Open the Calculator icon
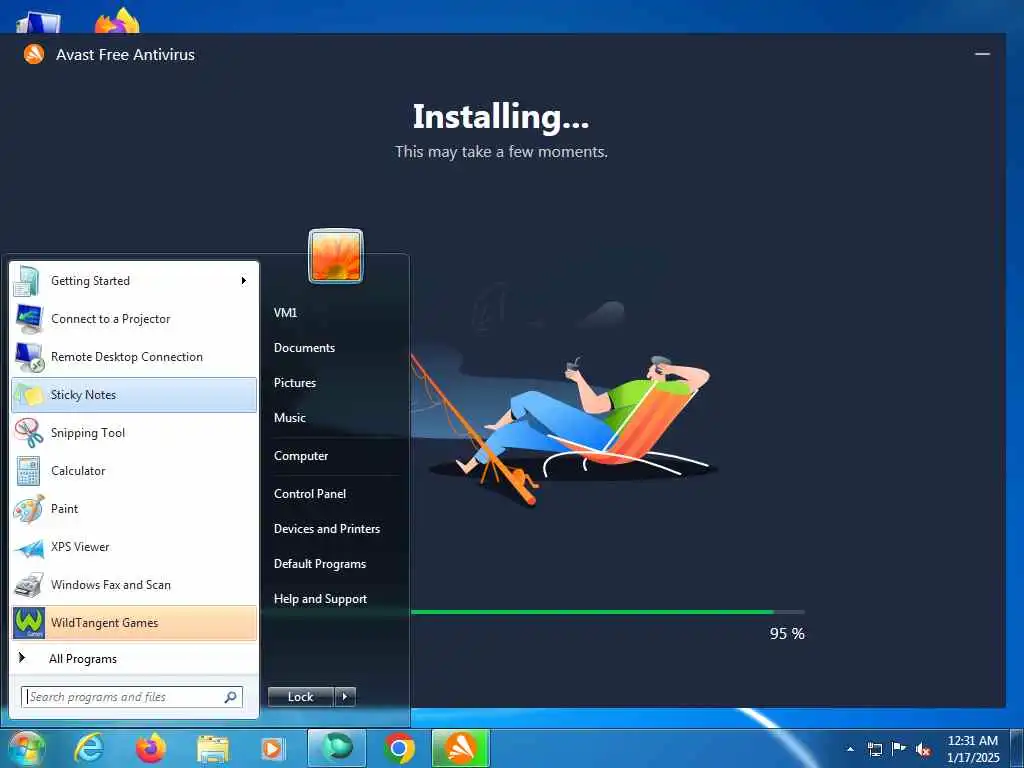 tap(29, 471)
